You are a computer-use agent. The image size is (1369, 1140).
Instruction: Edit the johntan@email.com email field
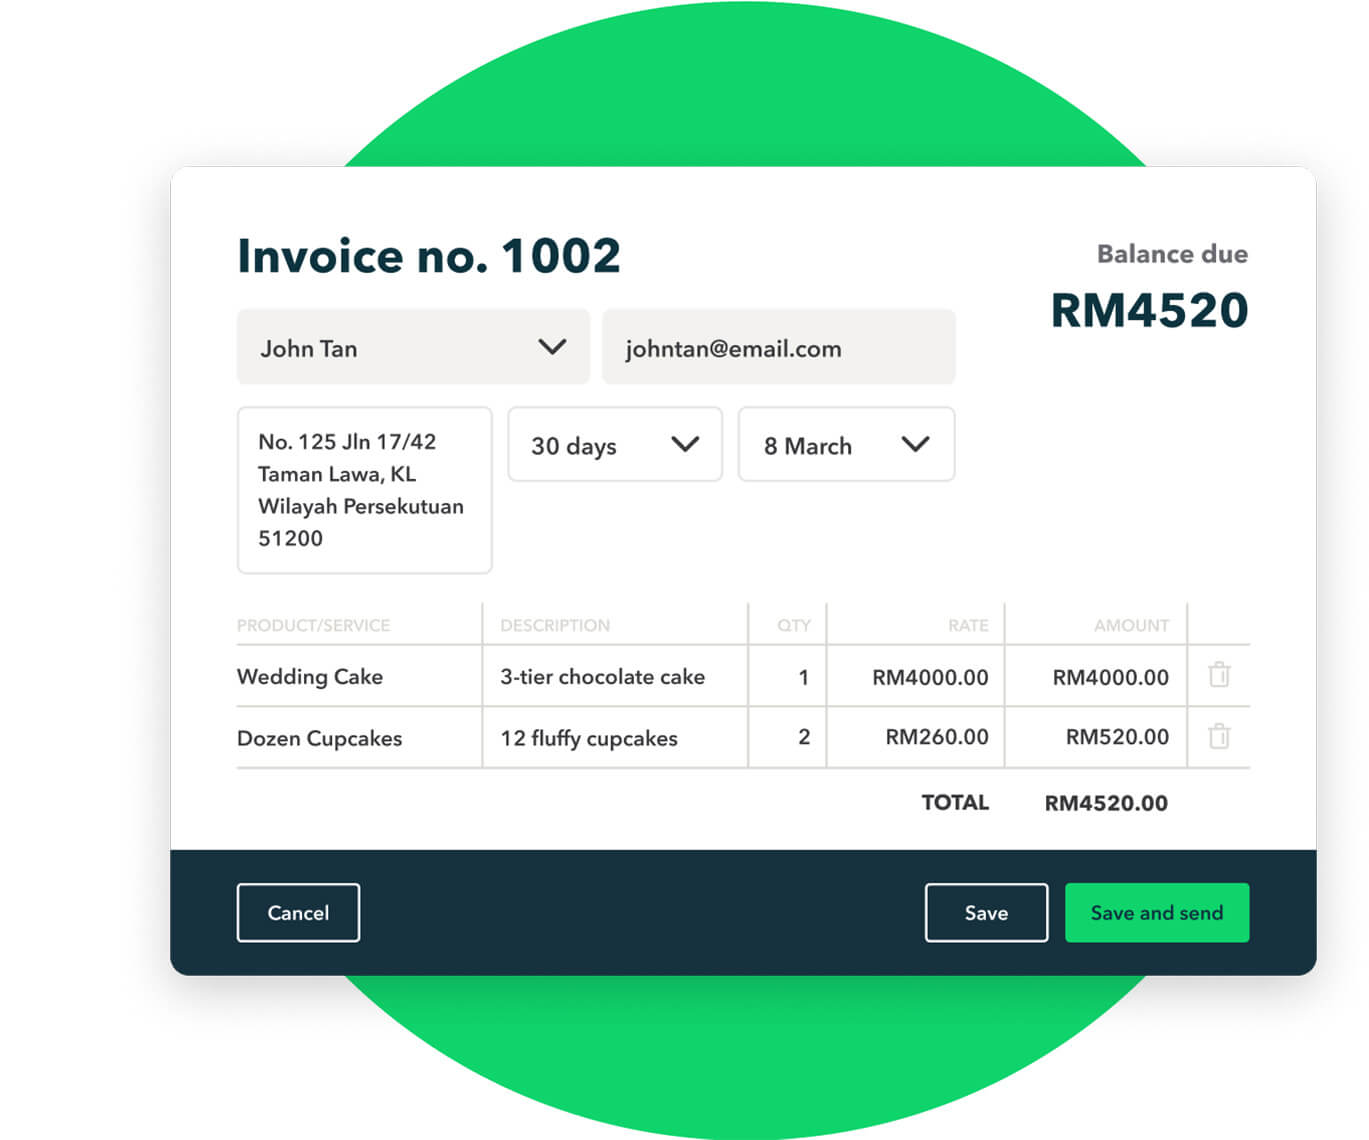point(778,347)
